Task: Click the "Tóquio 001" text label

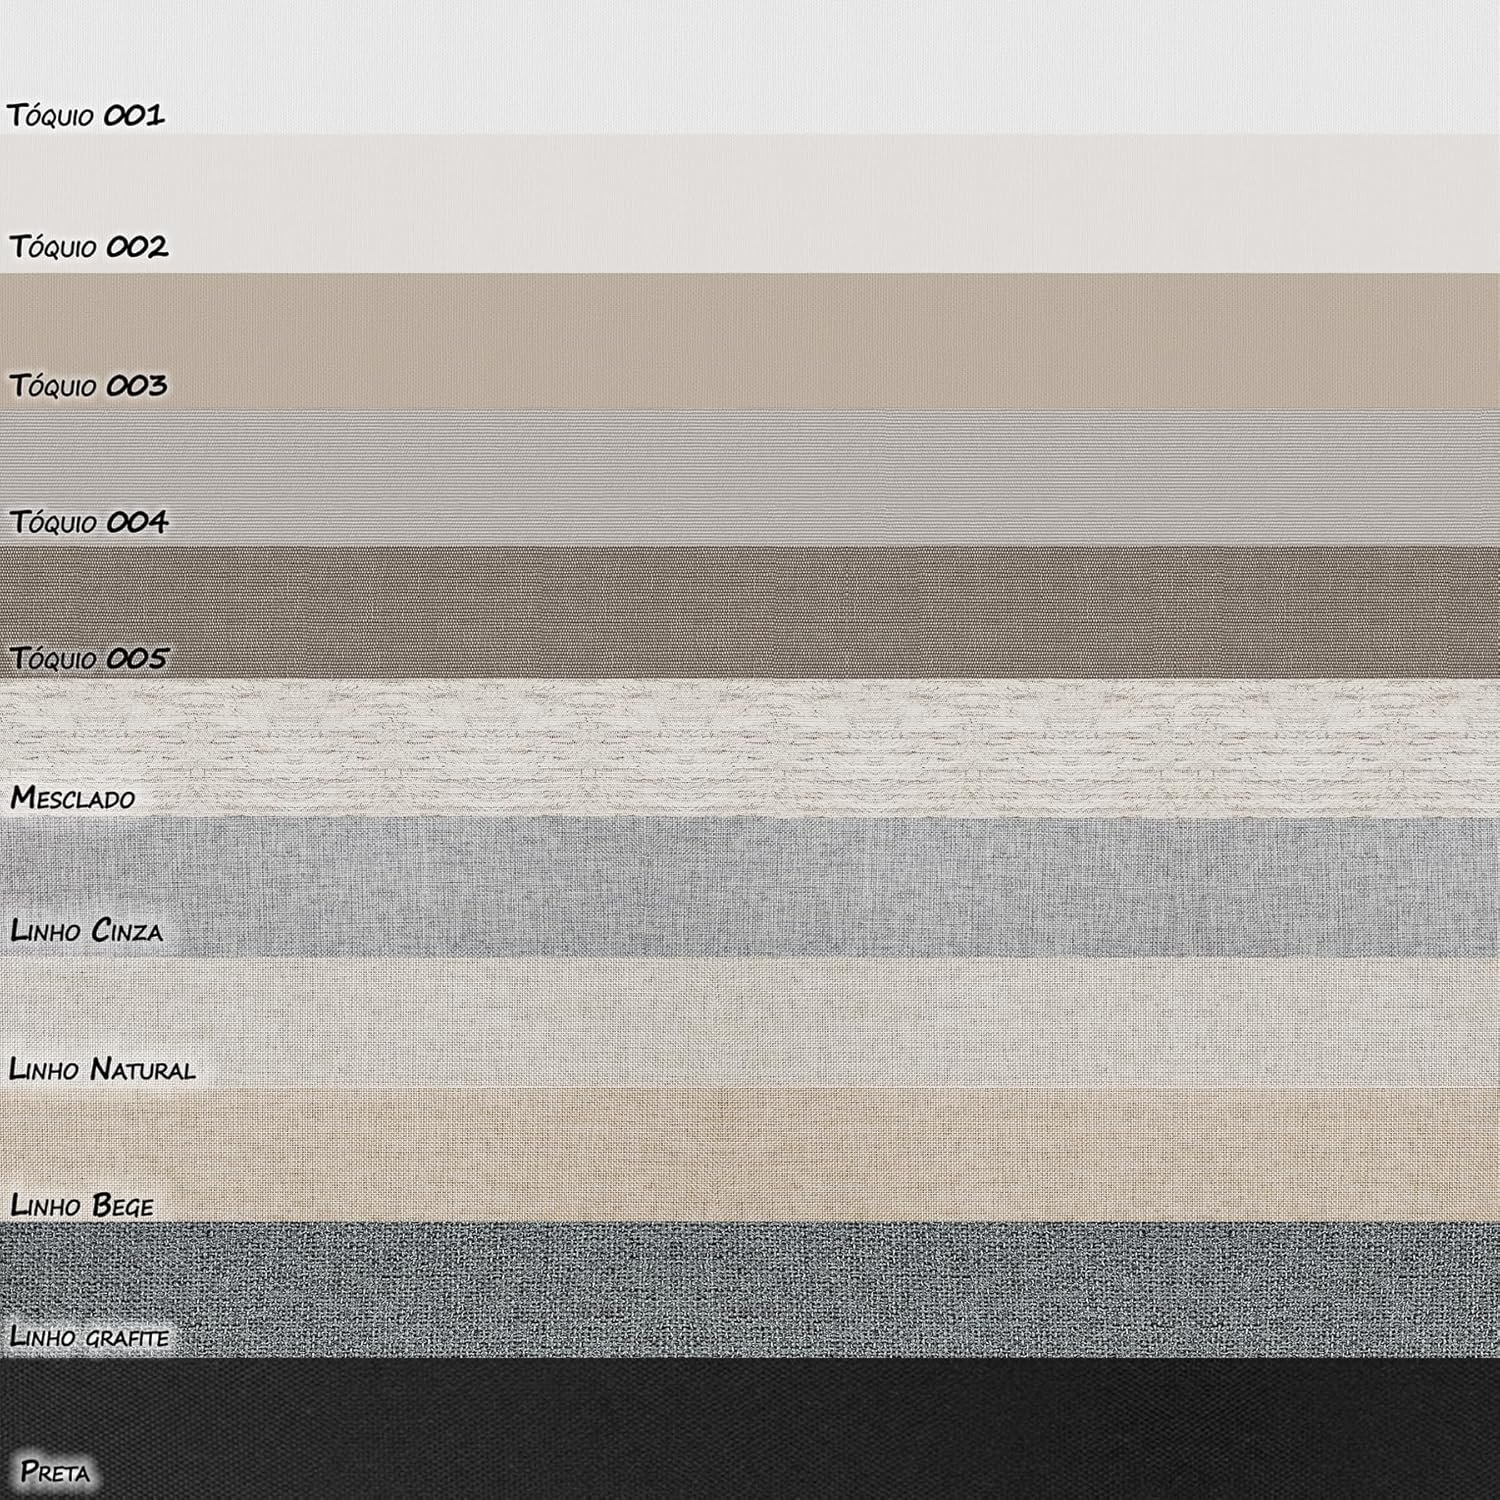Action: point(86,116)
